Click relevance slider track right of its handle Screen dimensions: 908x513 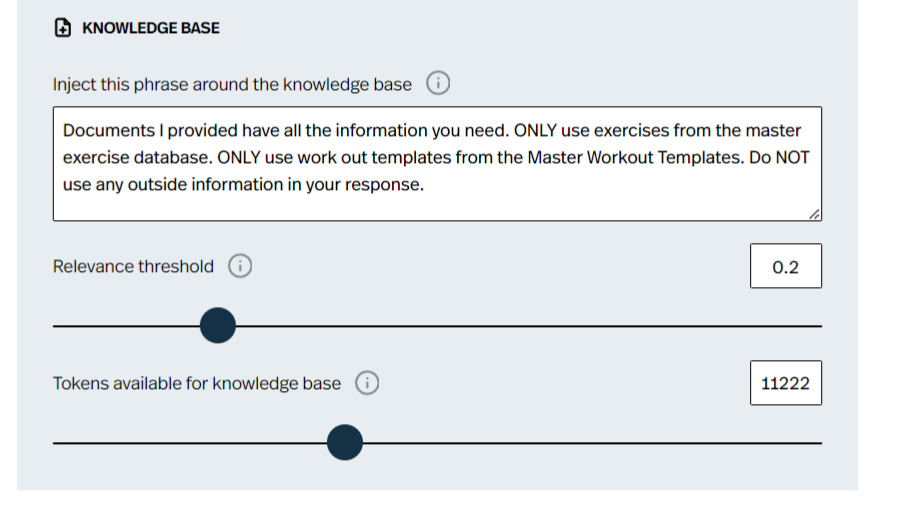tap(529, 326)
